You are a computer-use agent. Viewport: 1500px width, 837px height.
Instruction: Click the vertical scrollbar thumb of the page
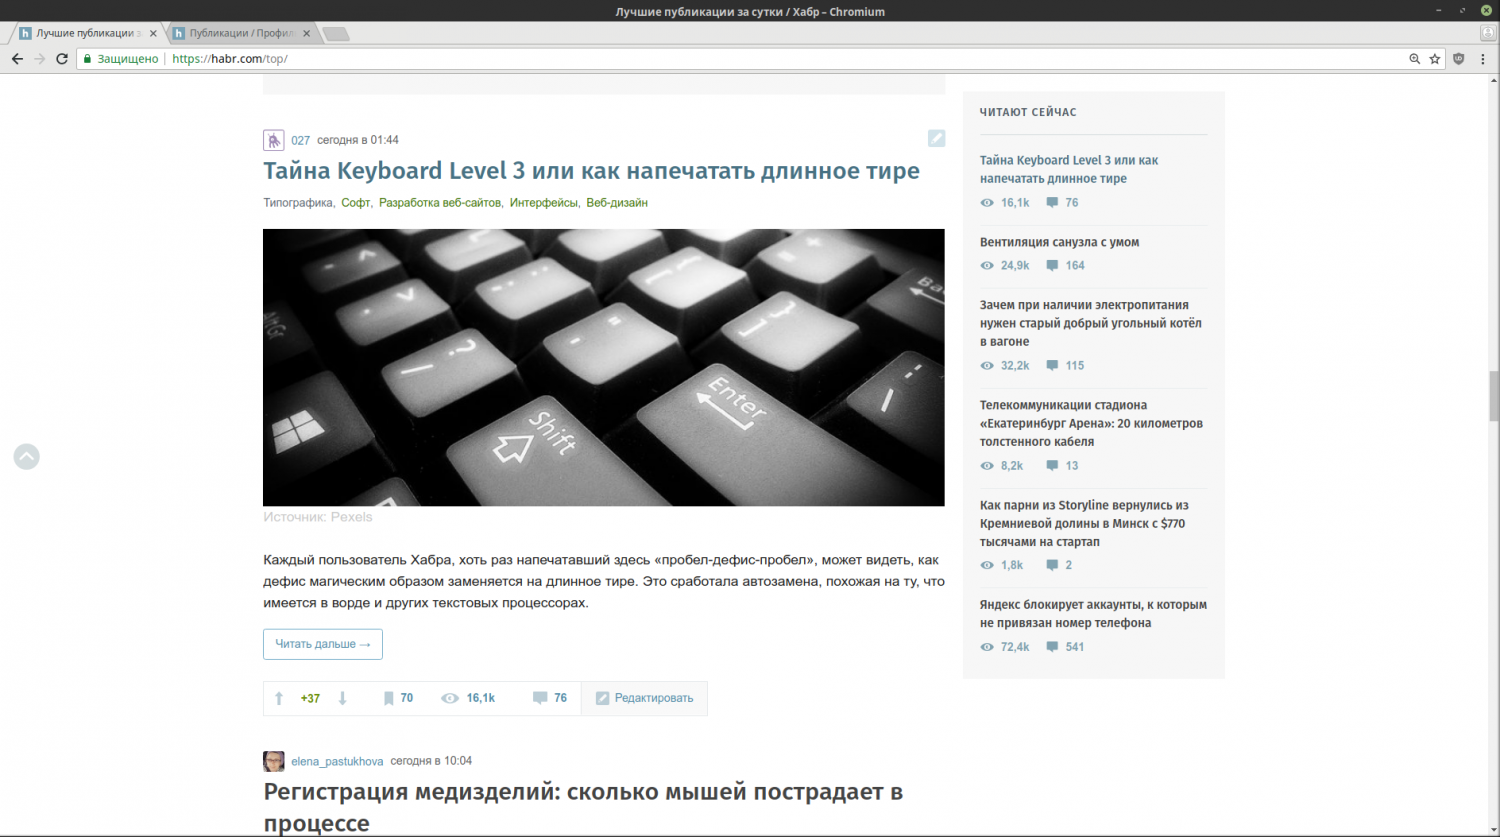click(x=1494, y=397)
